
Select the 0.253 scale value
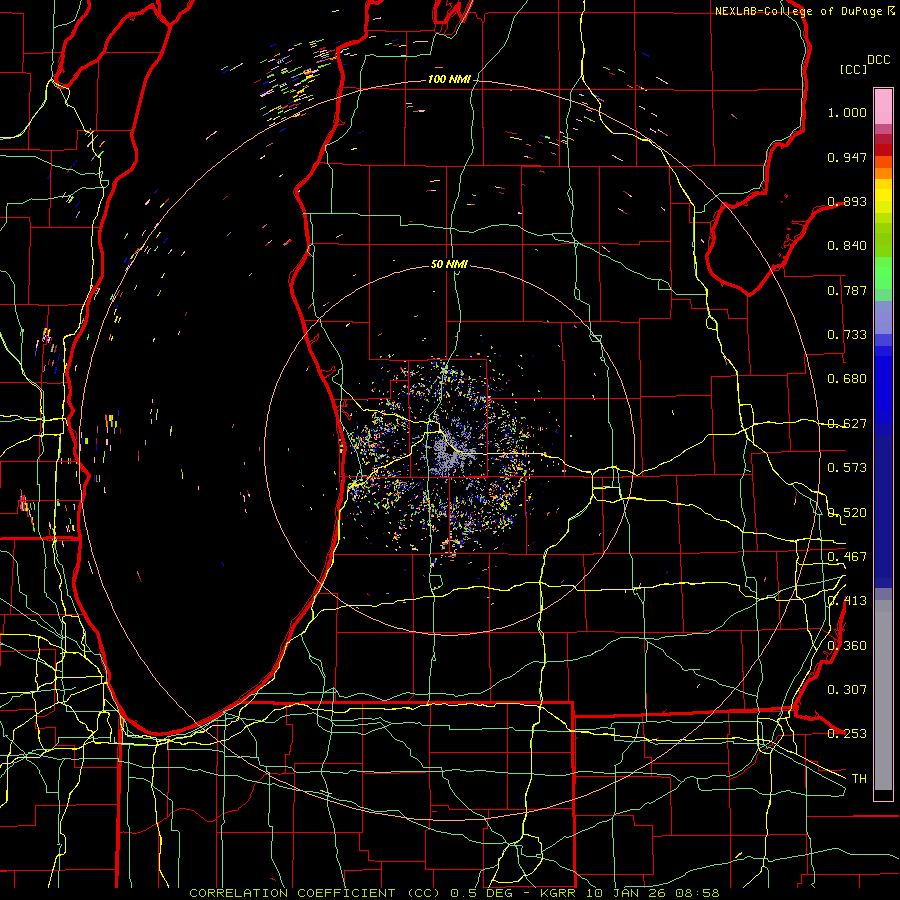pos(847,734)
